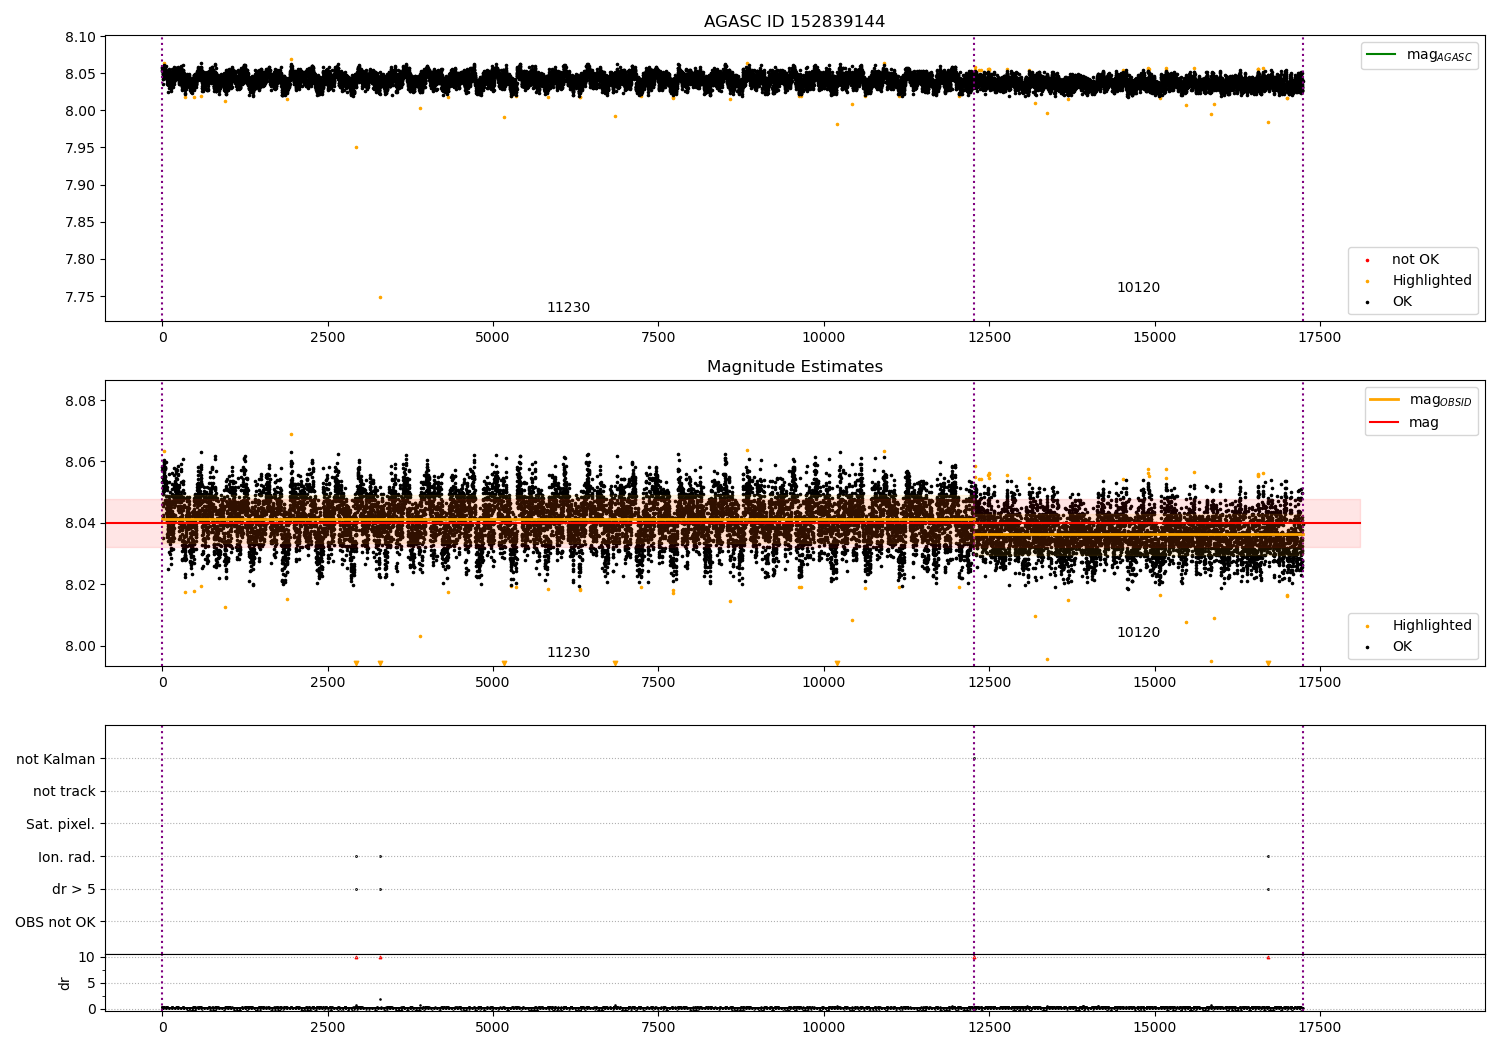Screen dimensions: 1500x1050
Task: Click the 11230 OBSID label in top plot
Action: [568, 308]
